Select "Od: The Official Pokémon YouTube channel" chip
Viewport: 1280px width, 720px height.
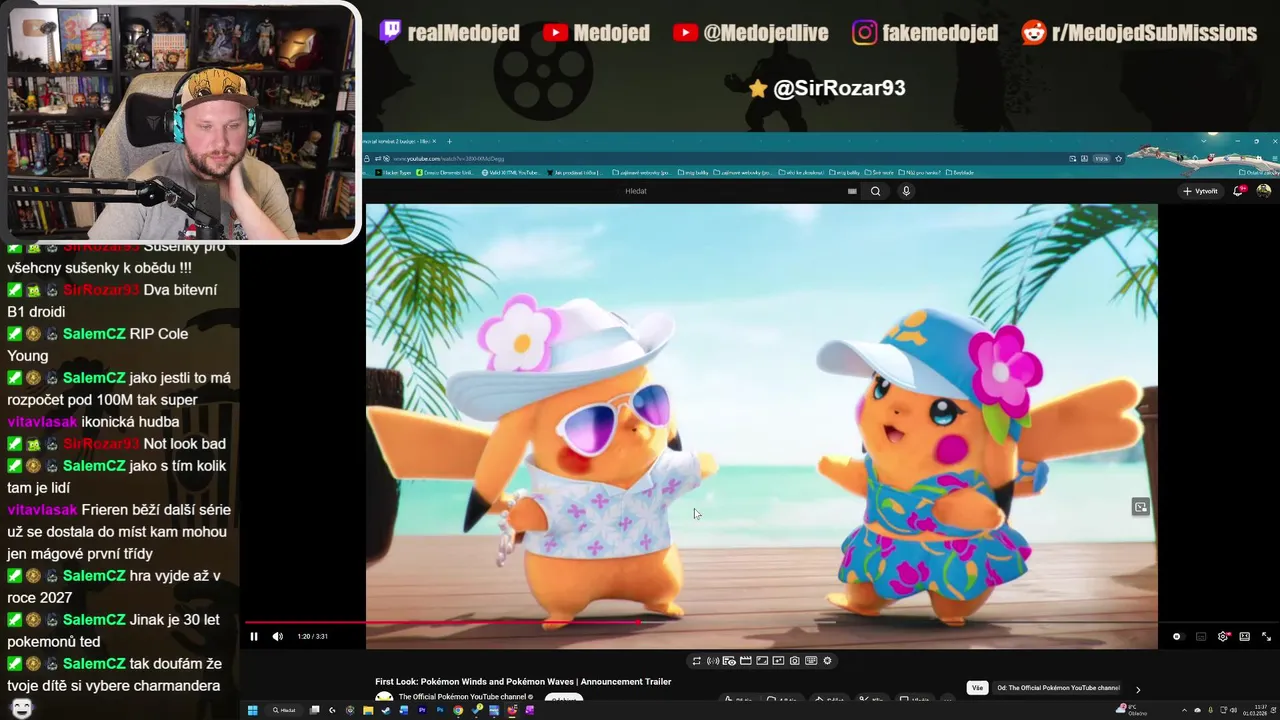point(1058,688)
